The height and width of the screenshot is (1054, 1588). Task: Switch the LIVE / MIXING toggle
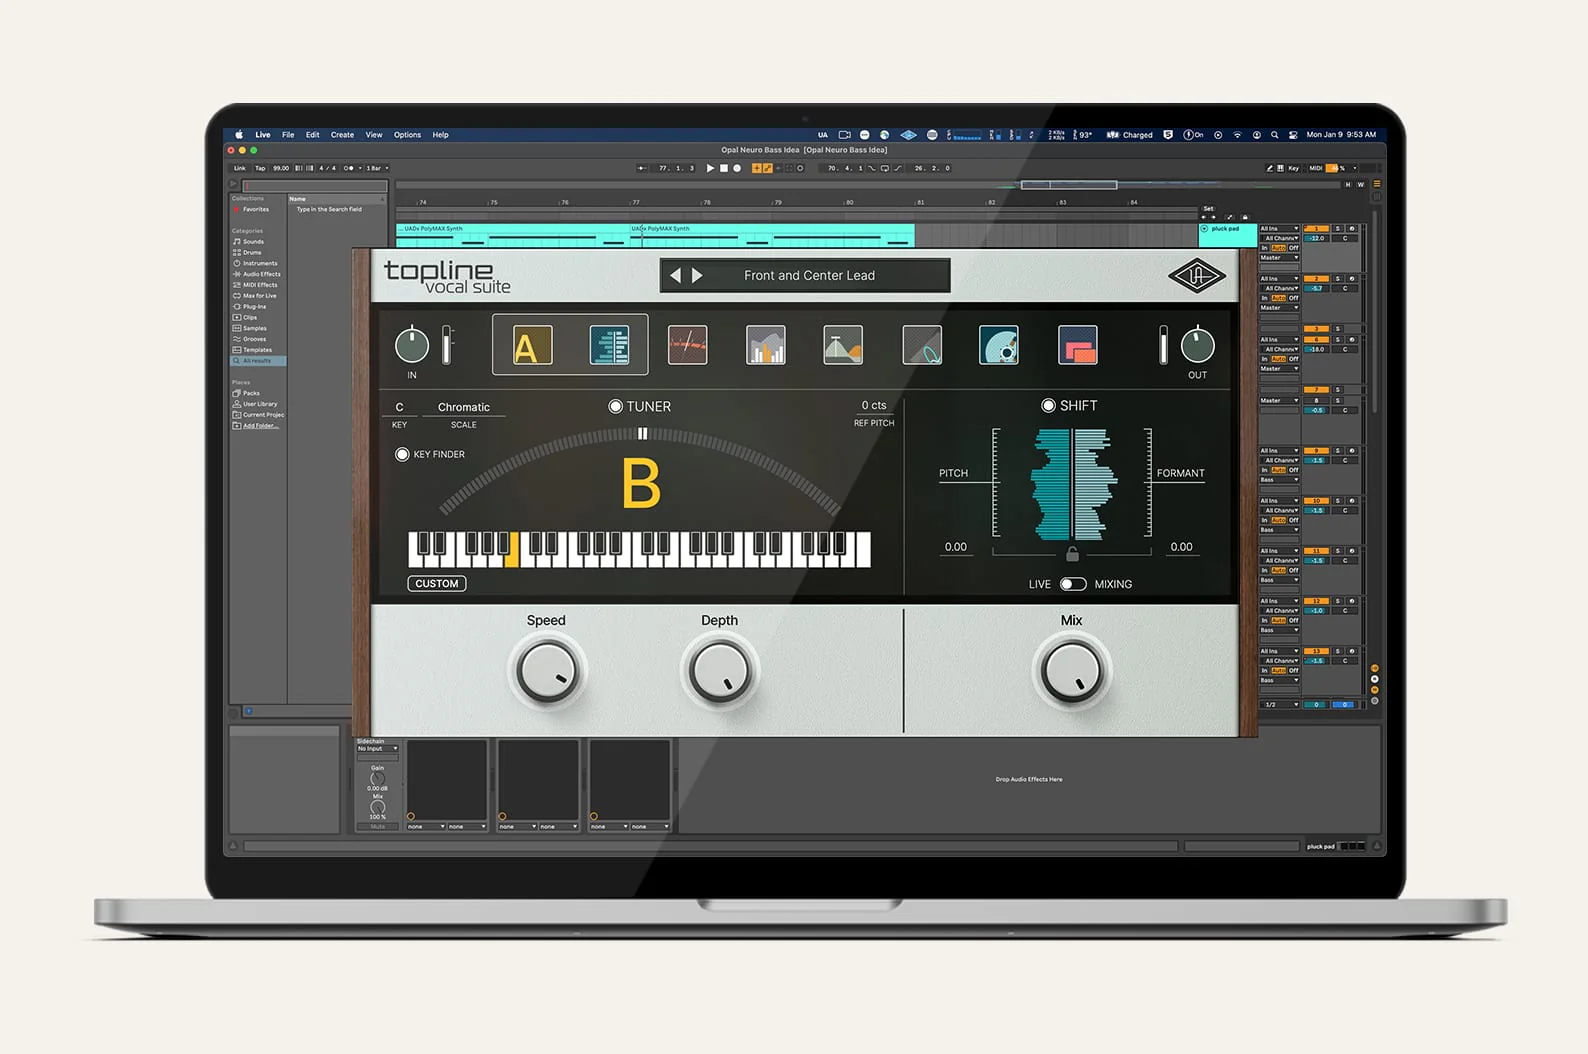(x=1072, y=584)
